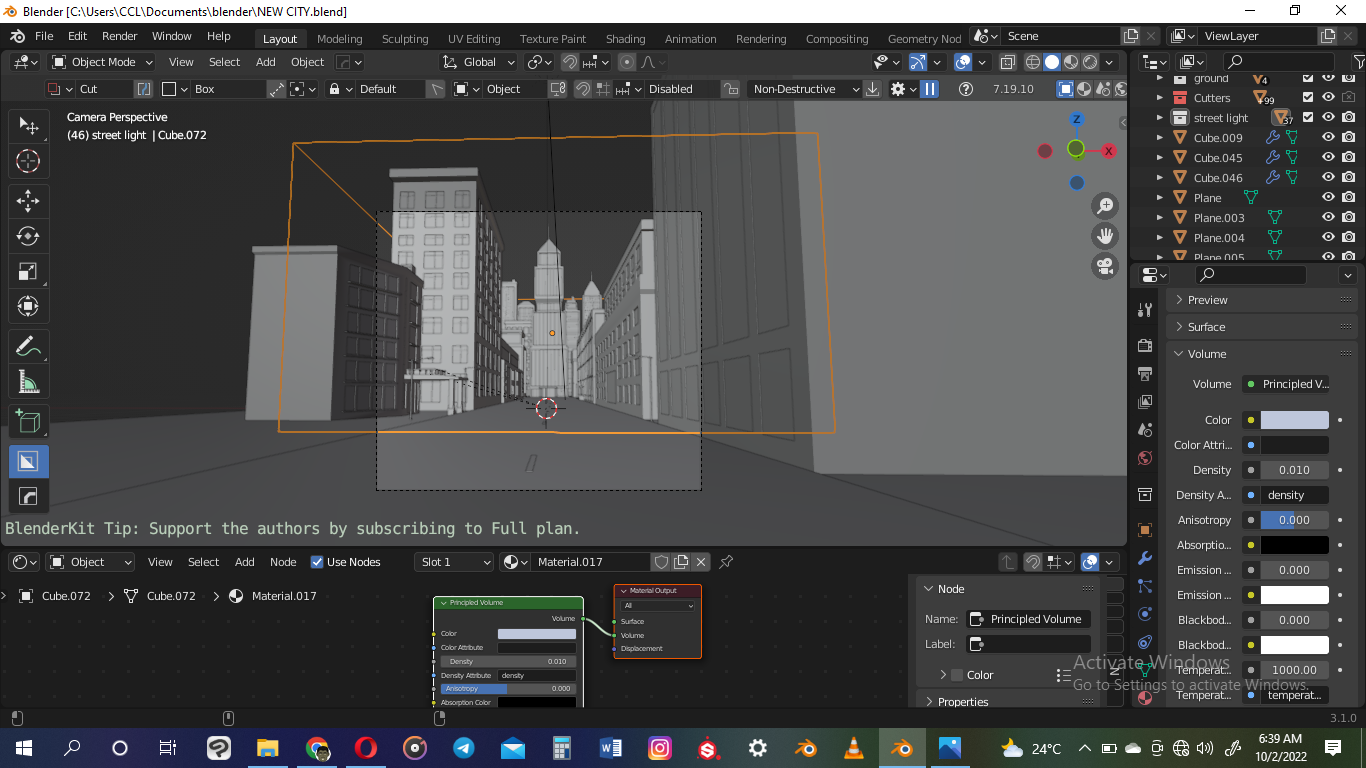Open the Tool properties tab

(1145, 310)
